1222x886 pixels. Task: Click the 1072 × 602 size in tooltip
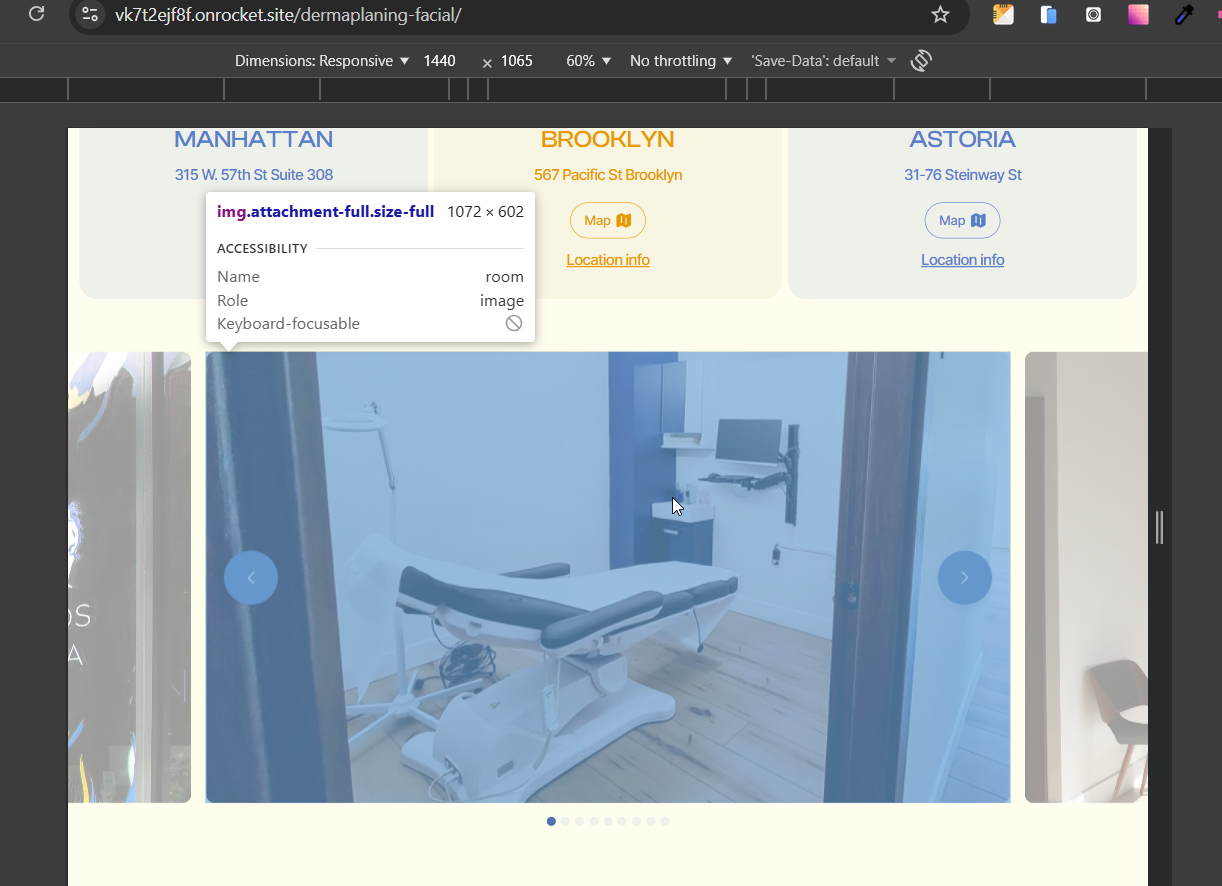[485, 212]
